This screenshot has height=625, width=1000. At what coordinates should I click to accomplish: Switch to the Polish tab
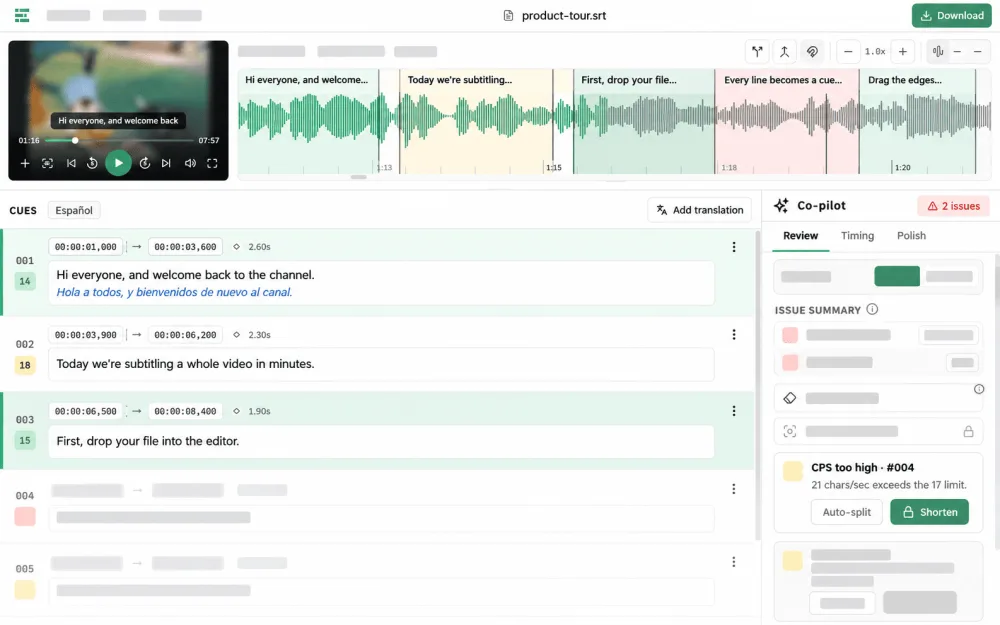click(x=911, y=236)
